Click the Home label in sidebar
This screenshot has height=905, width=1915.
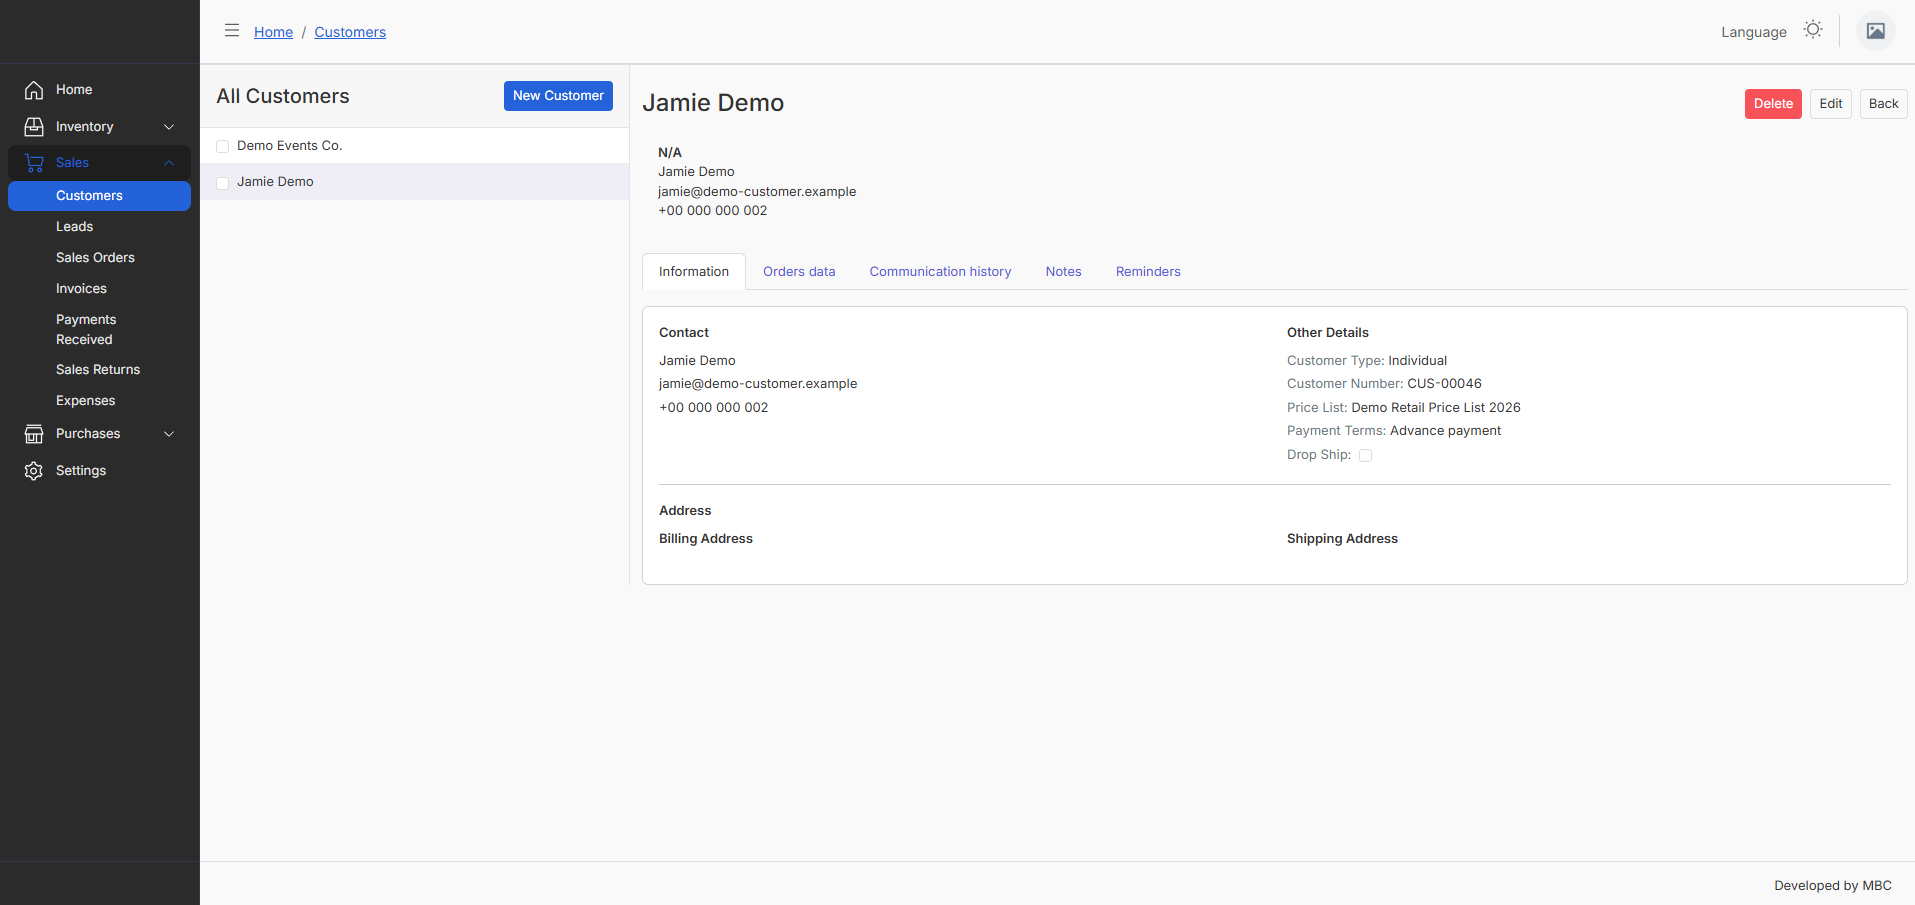pyautogui.click(x=74, y=90)
